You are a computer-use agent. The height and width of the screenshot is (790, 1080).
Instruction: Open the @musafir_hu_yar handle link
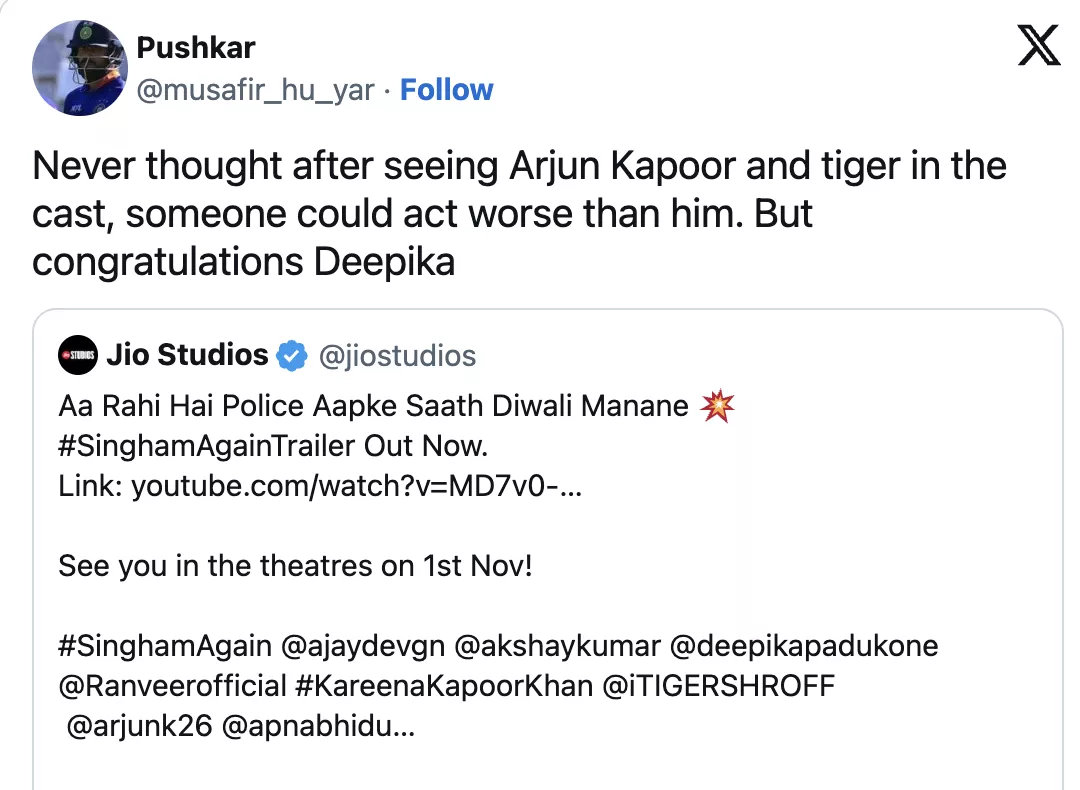click(256, 90)
